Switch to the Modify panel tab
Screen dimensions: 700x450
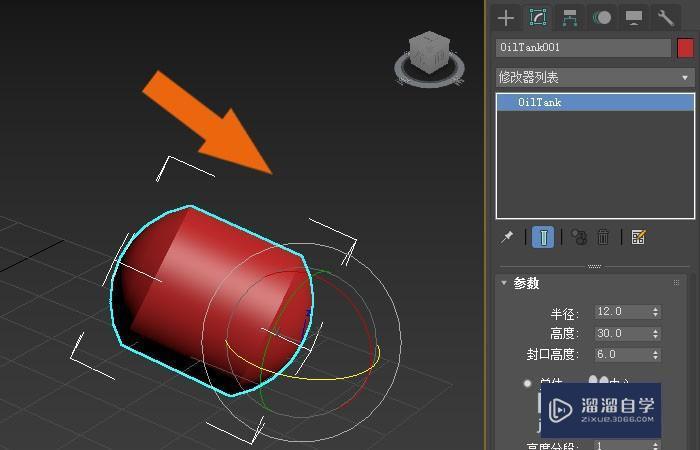pos(538,18)
